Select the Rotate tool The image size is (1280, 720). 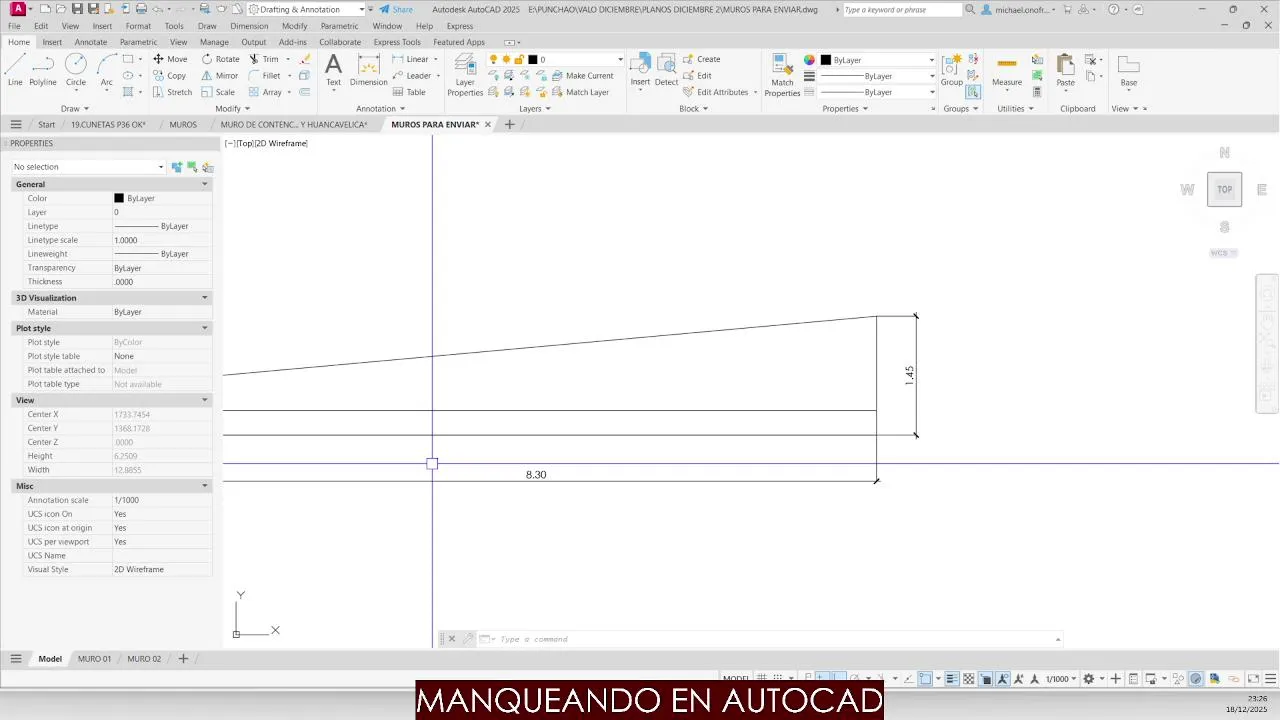click(x=220, y=59)
